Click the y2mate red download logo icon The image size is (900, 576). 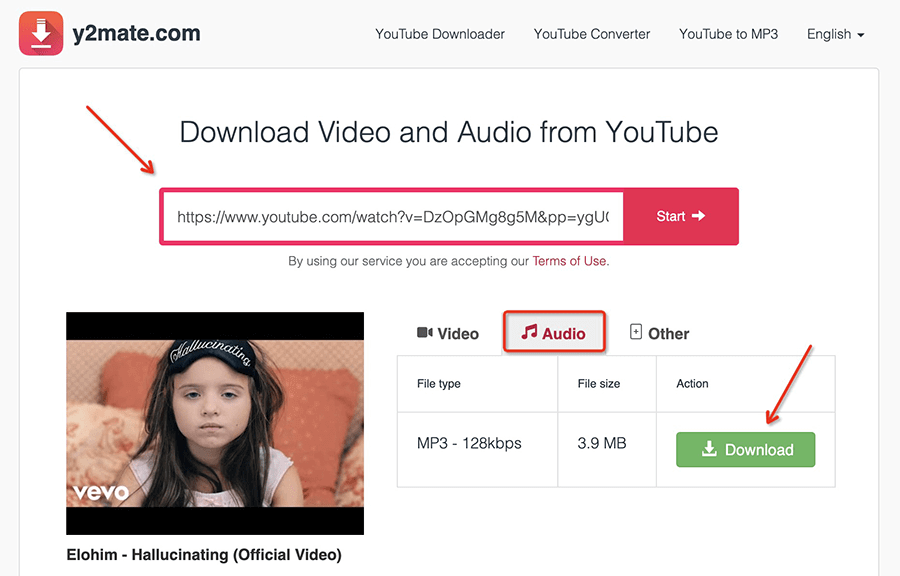tap(41, 33)
